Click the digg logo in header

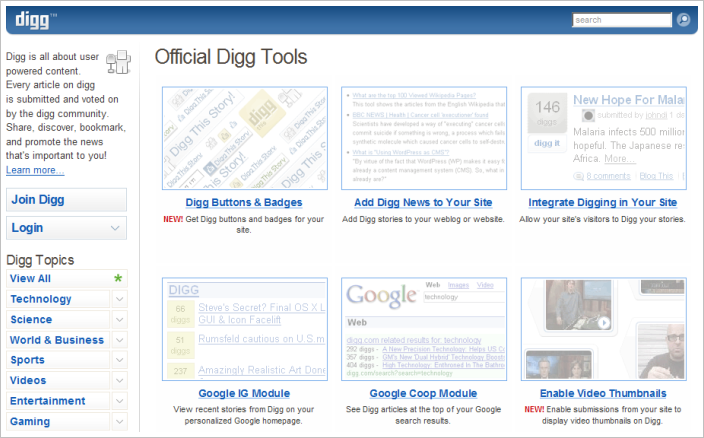(36, 20)
